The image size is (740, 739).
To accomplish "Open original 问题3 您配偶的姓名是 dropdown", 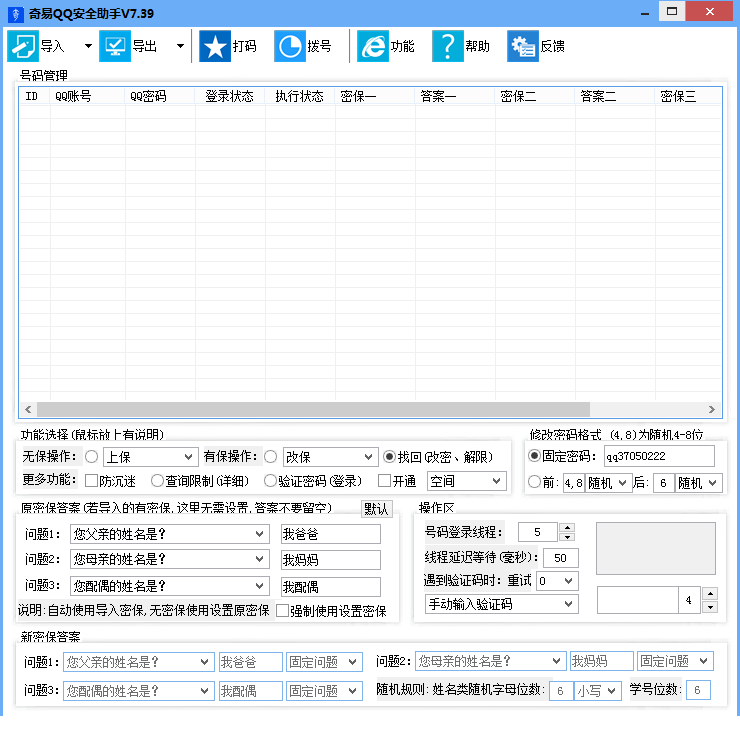I will click(170, 586).
